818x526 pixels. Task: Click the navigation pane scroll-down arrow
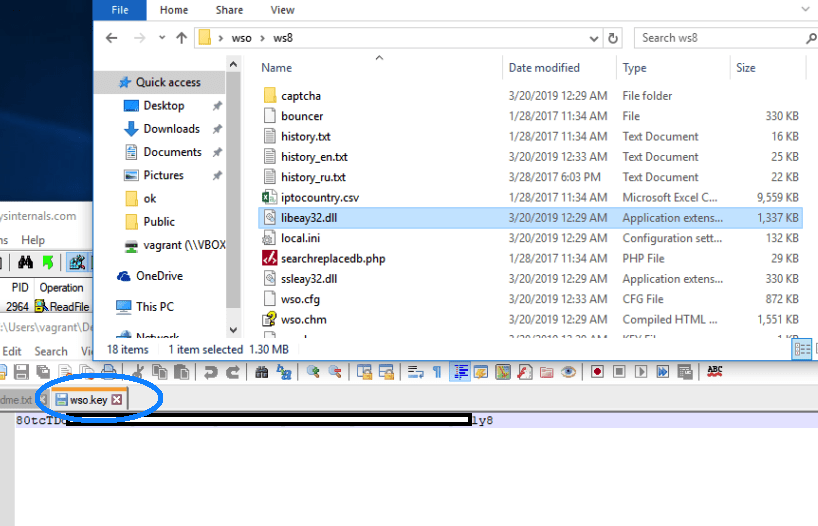click(233, 330)
